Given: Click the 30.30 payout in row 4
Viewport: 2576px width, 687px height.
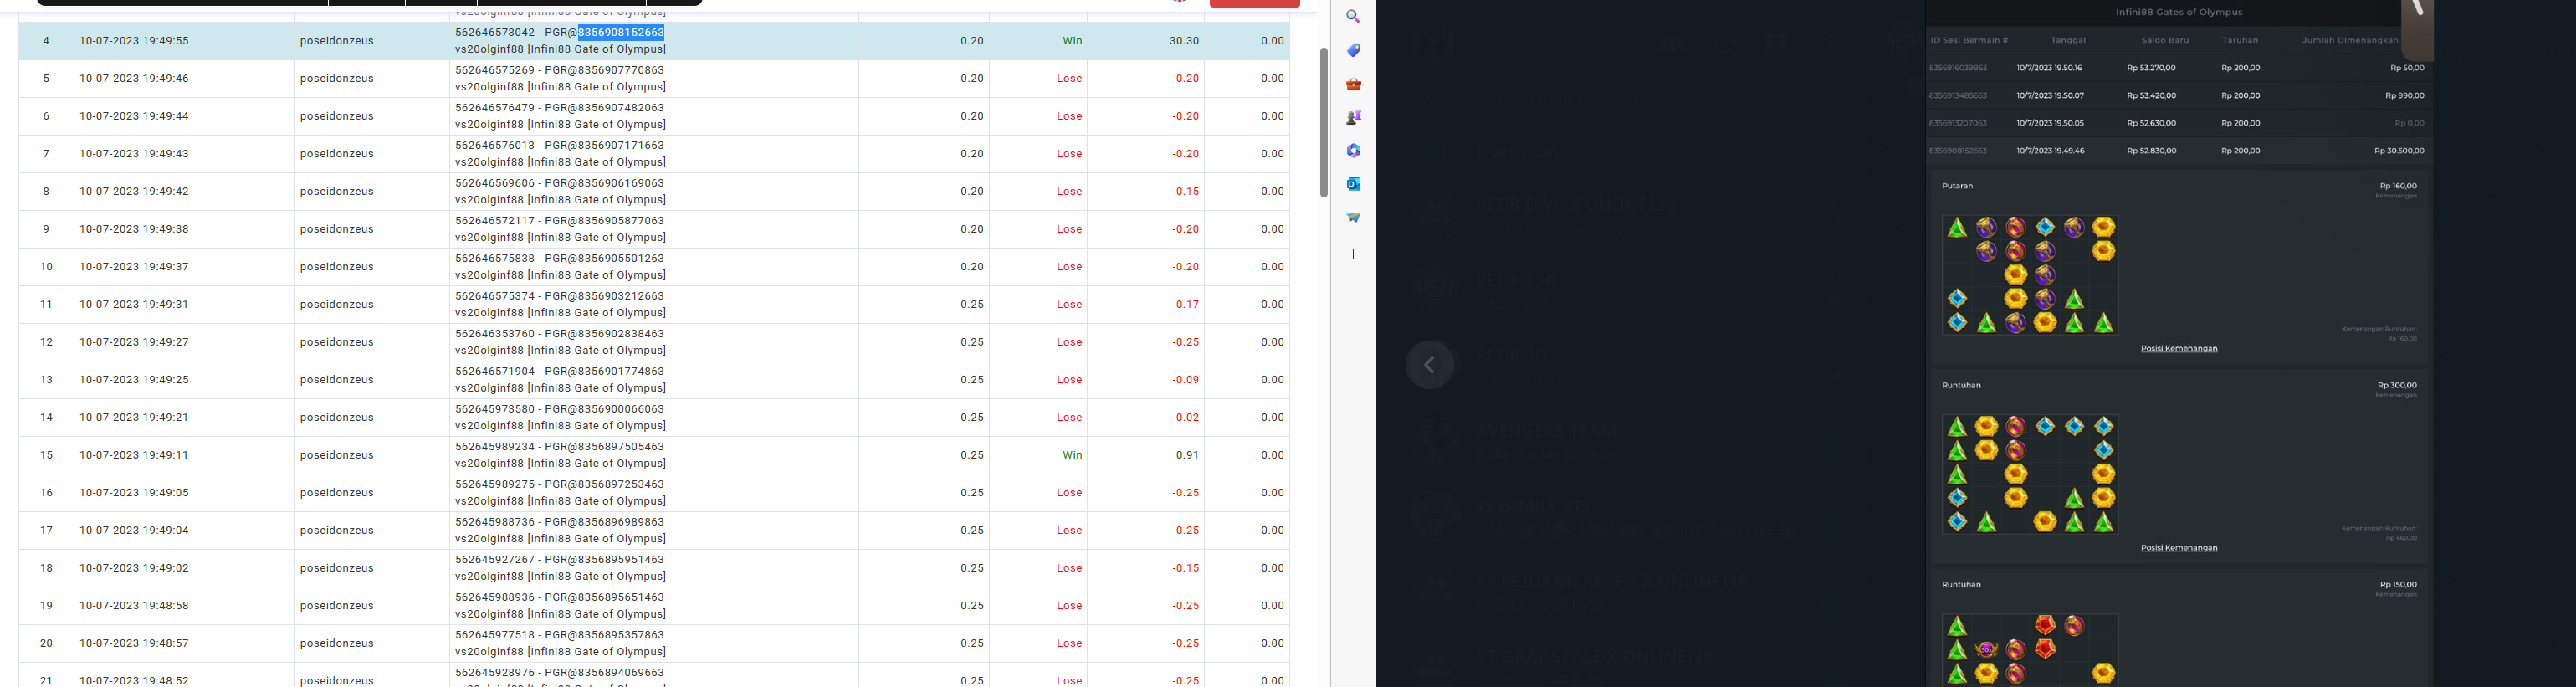Looking at the screenshot, I should pyautogui.click(x=1184, y=41).
